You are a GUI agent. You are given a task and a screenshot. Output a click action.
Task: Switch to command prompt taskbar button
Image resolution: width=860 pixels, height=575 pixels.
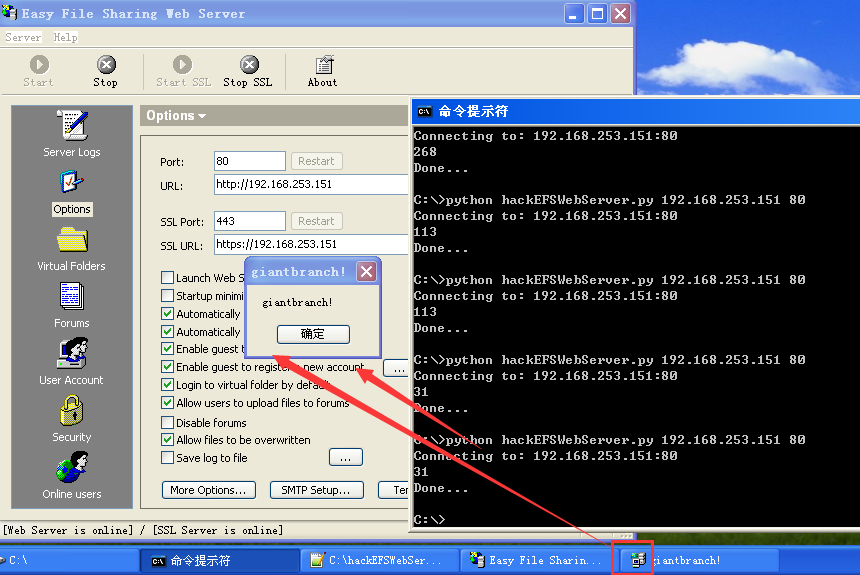click(x=219, y=560)
